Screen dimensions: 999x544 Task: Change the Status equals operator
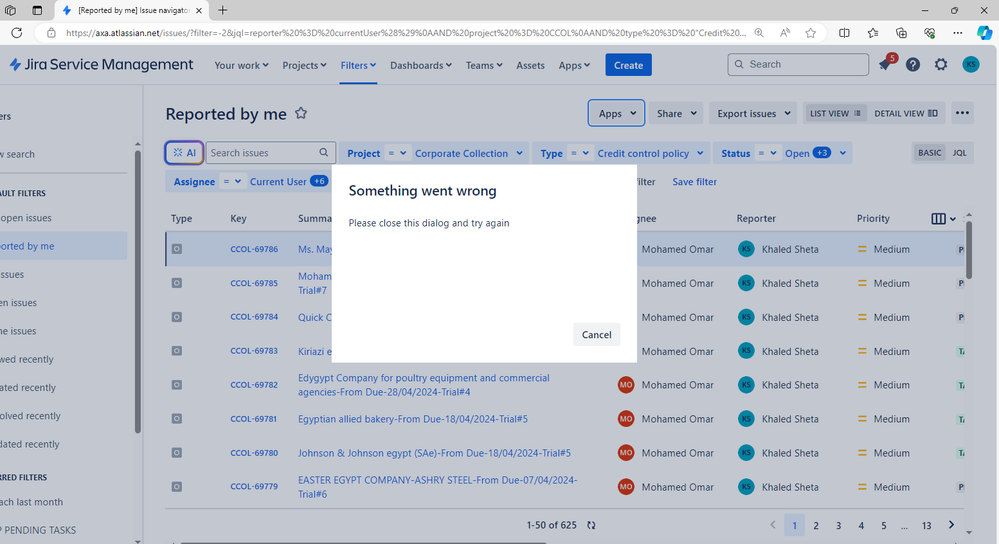767,154
